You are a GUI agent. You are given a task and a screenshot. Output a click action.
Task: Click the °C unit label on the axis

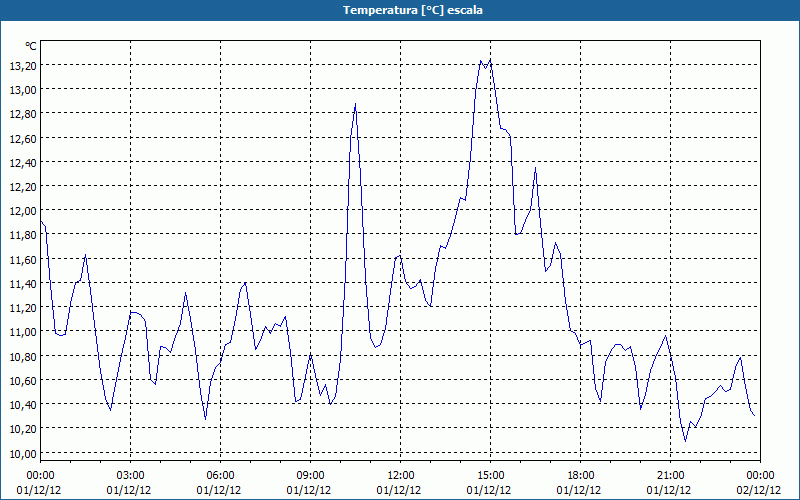point(31,46)
